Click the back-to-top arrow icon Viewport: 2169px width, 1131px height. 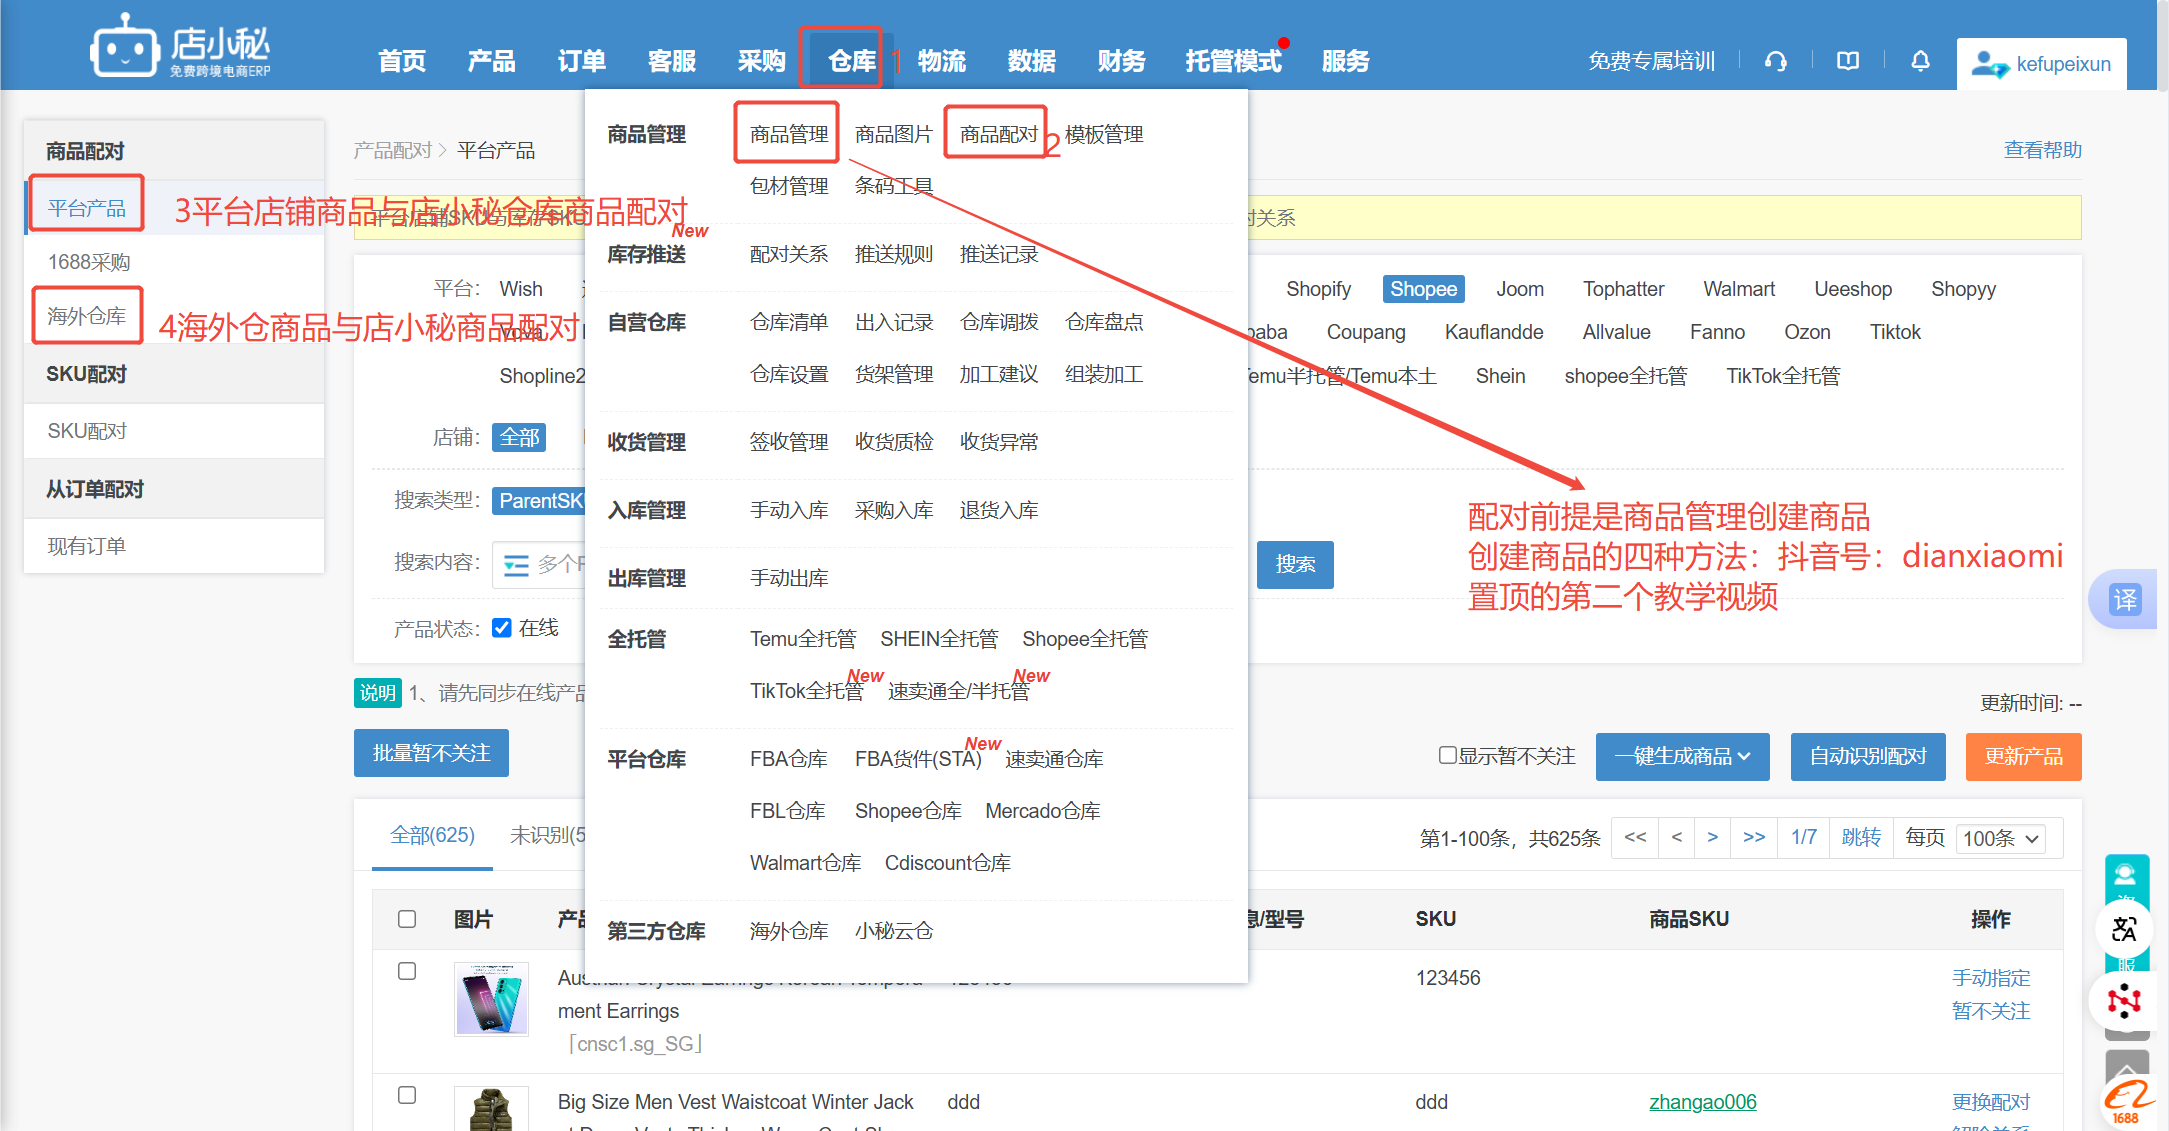2126,1065
